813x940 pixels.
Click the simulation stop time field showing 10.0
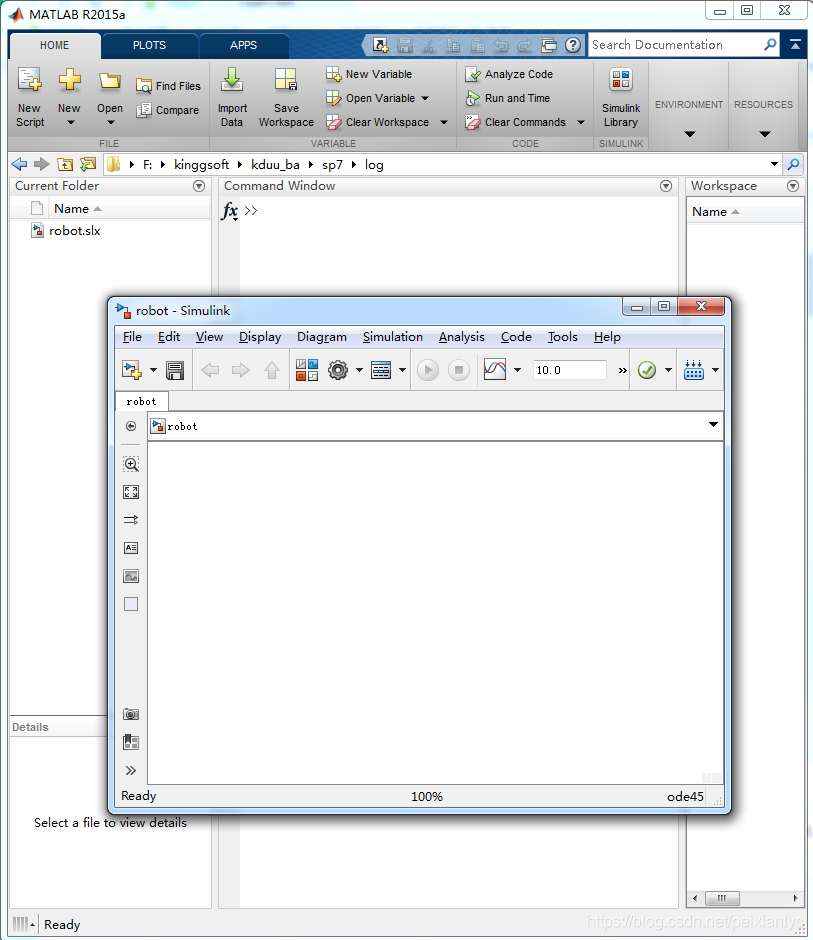tap(568, 369)
